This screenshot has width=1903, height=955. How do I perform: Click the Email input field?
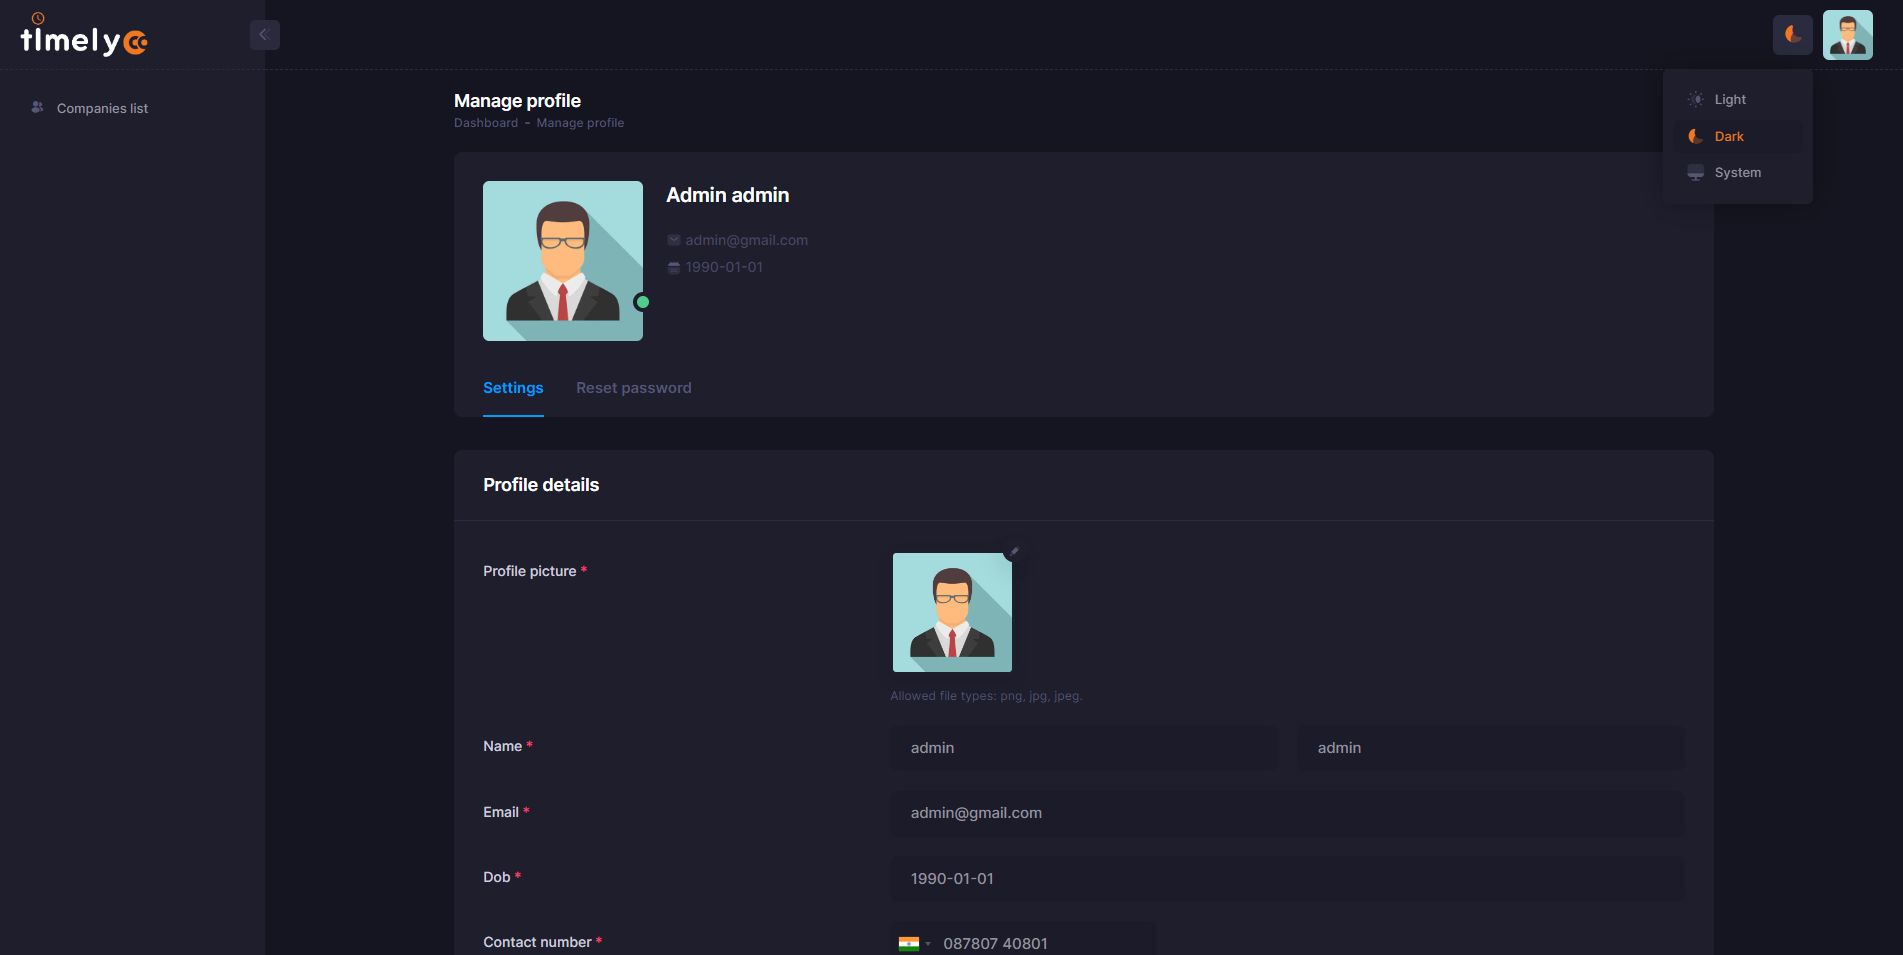tap(1286, 813)
